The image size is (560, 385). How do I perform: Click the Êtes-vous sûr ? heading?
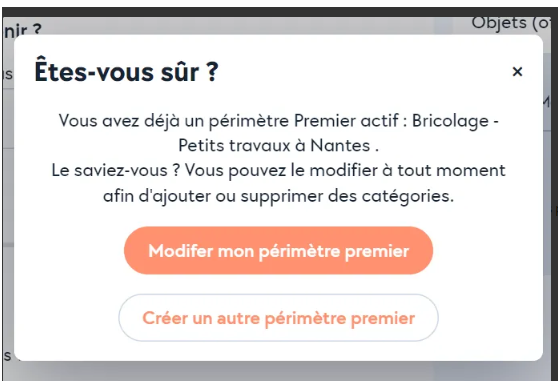pyautogui.click(x=126, y=72)
